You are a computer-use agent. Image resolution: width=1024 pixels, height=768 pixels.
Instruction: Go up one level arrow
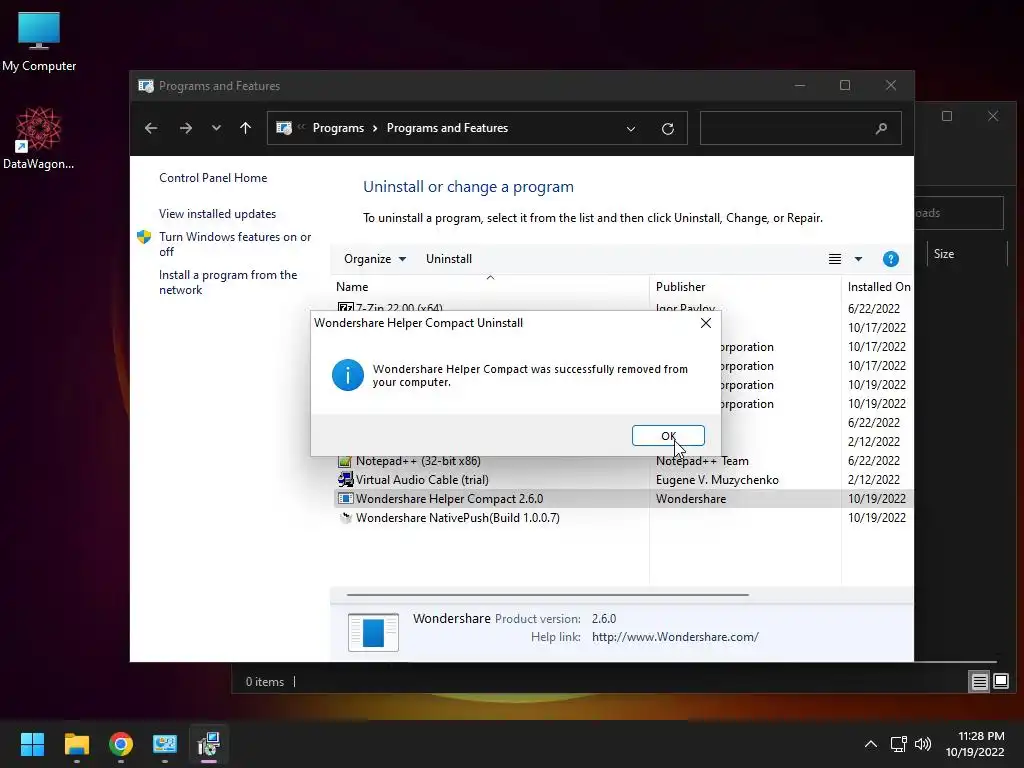click(246, 128)
